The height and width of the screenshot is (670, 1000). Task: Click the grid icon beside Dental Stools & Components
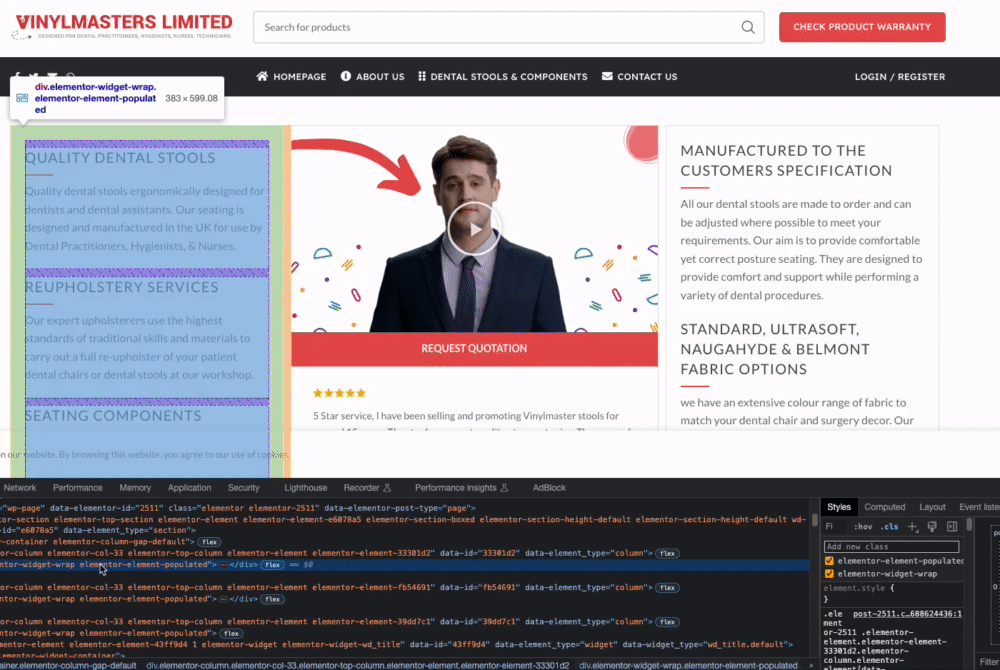422,76
